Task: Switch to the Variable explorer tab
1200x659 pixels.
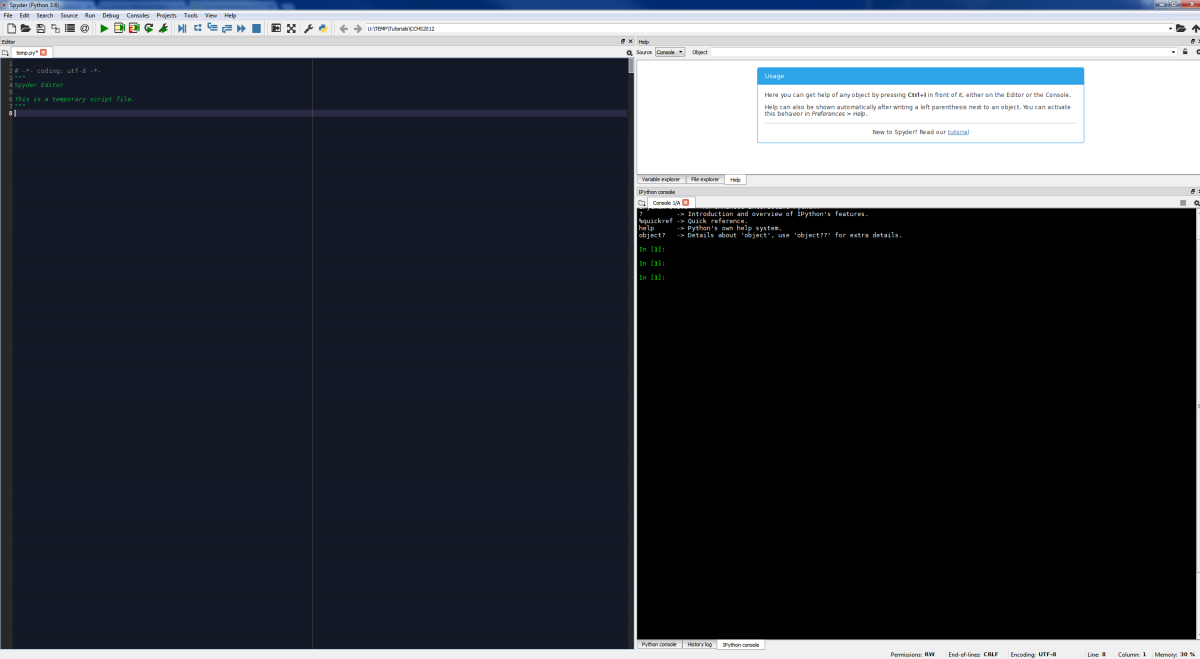Action: [661, 179]
